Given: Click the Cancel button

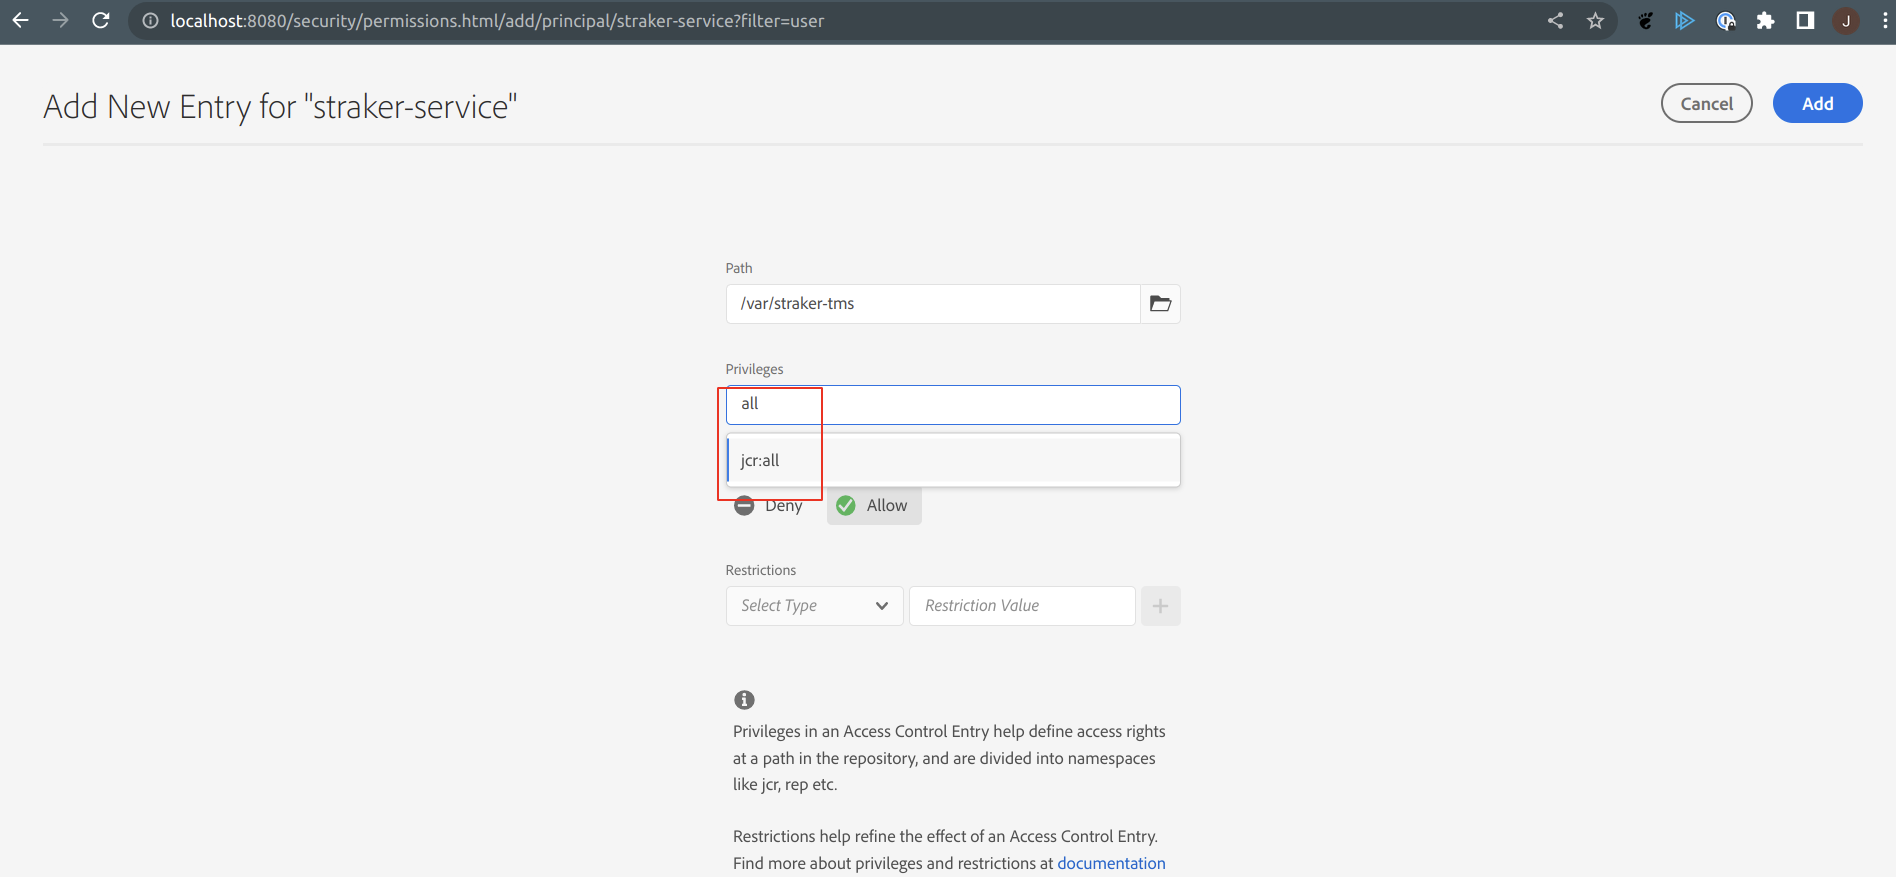Looking at the screenshot, I should pos(1706,103).
